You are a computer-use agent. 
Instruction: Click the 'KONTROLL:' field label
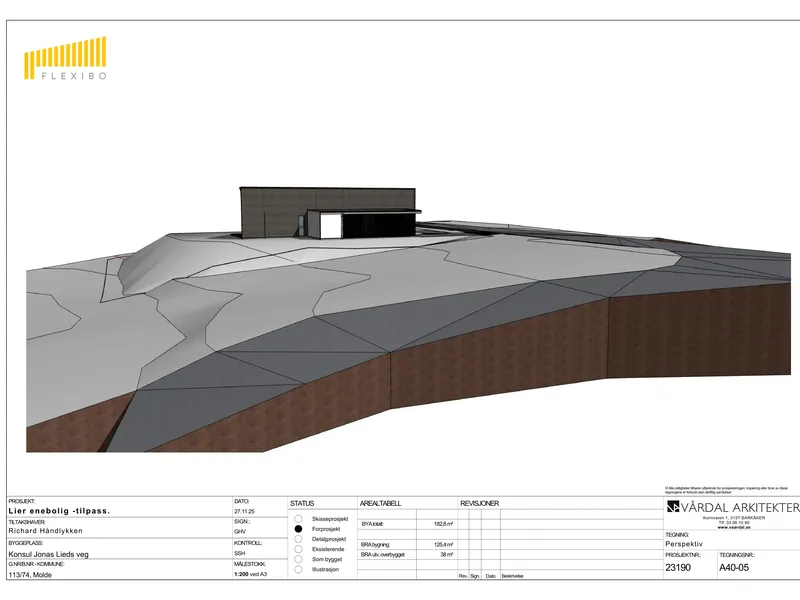[x=248, y=543]
